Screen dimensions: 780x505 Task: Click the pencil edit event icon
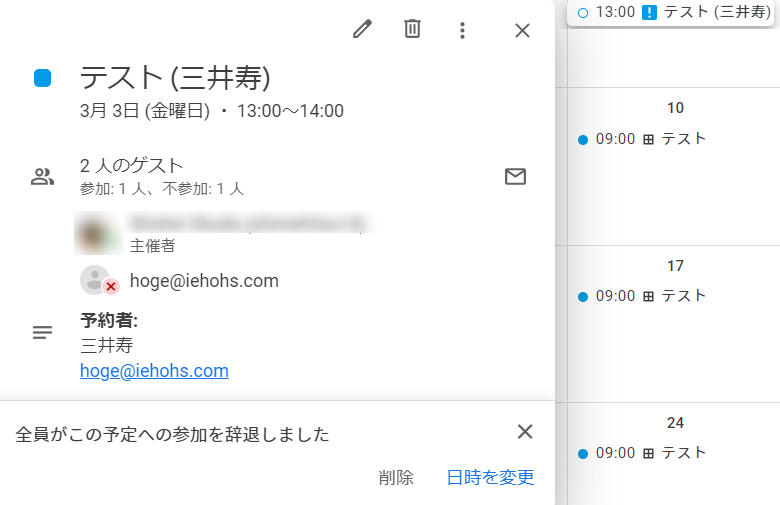click(362, 29)
